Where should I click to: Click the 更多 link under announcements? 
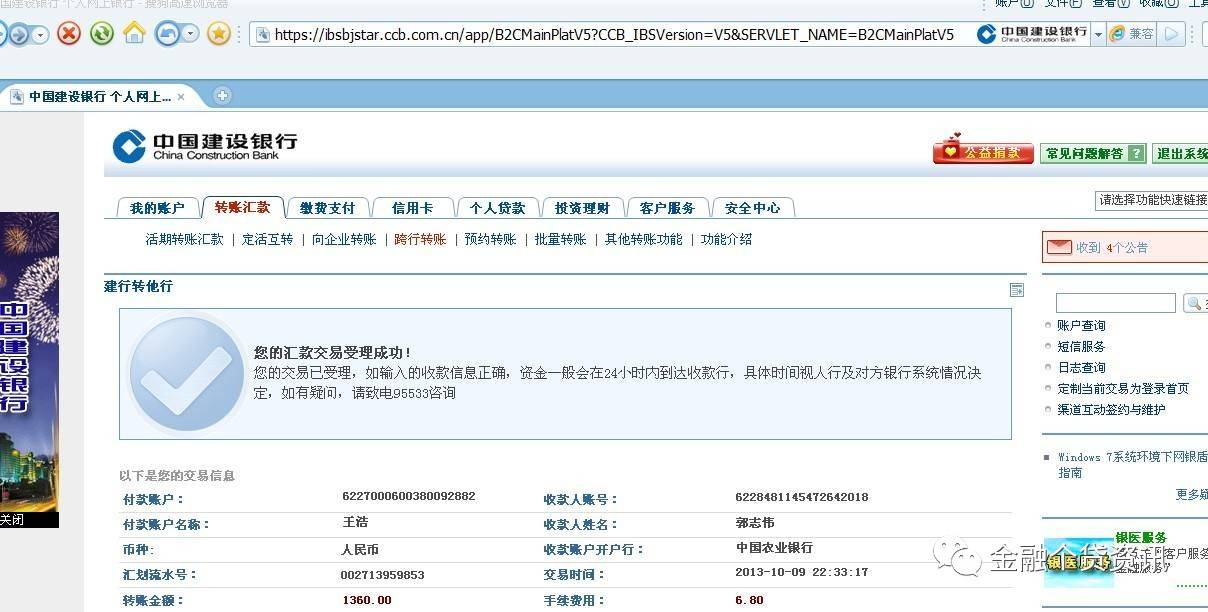click(x=1191, y=494)
